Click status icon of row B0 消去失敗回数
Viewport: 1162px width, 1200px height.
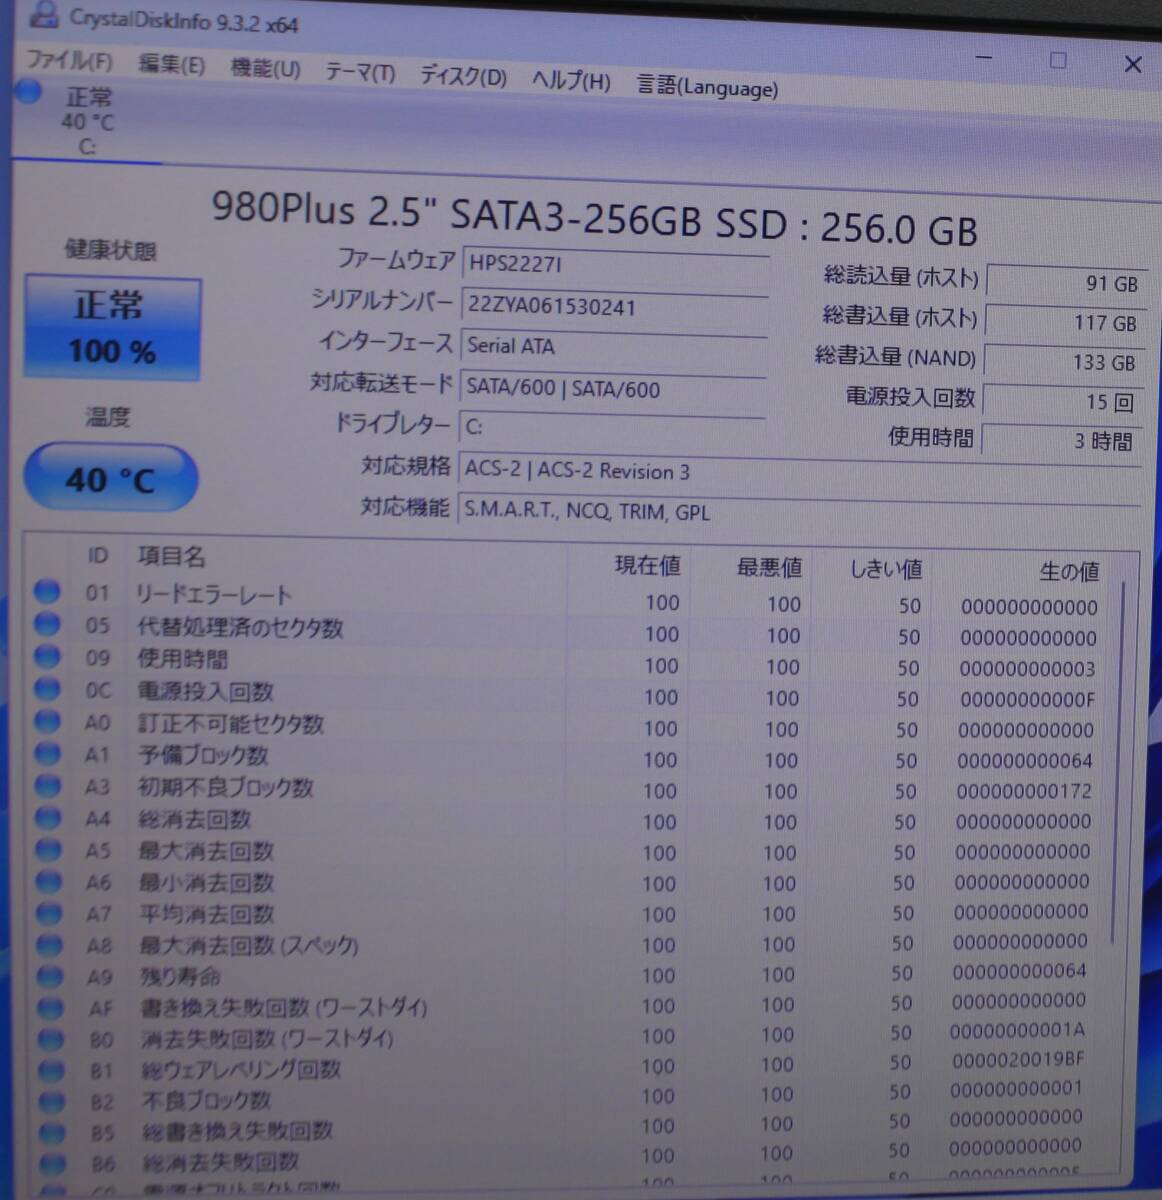tap(50, 1038)
